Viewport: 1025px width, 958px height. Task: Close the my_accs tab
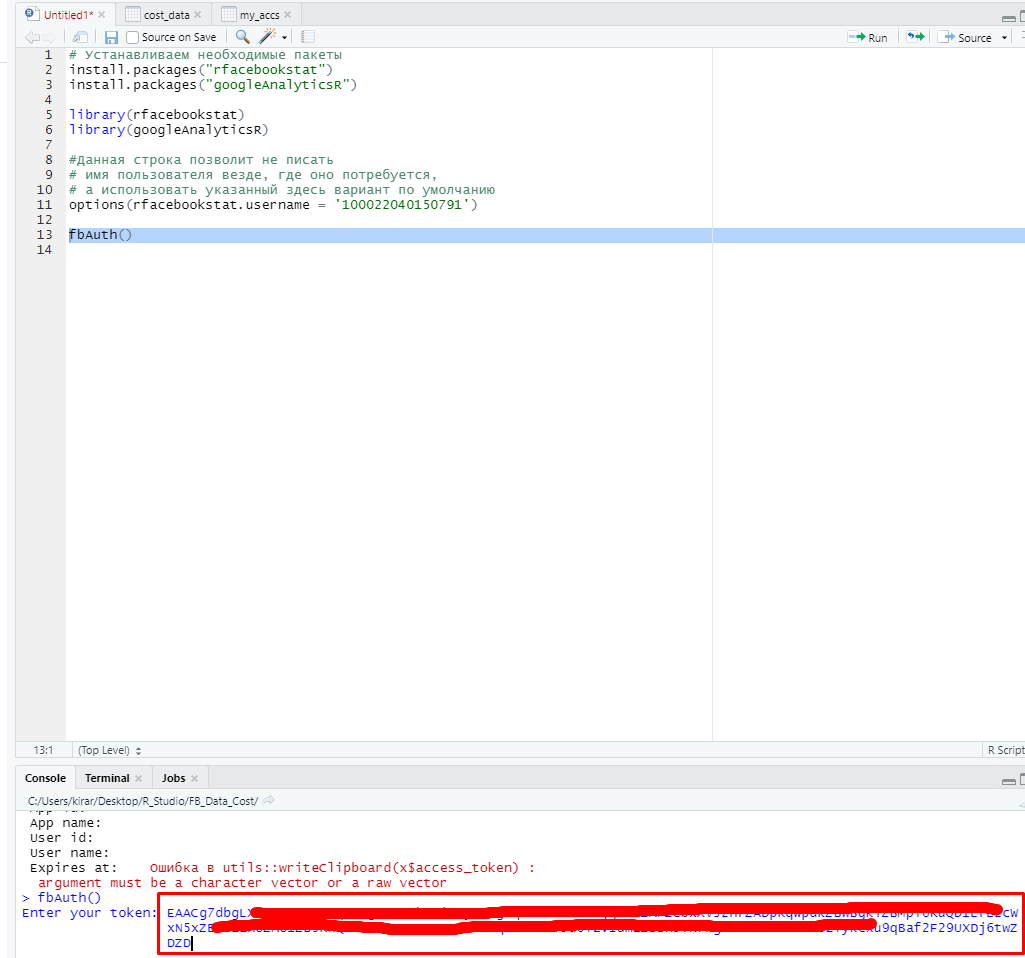[x=289, y=15]
